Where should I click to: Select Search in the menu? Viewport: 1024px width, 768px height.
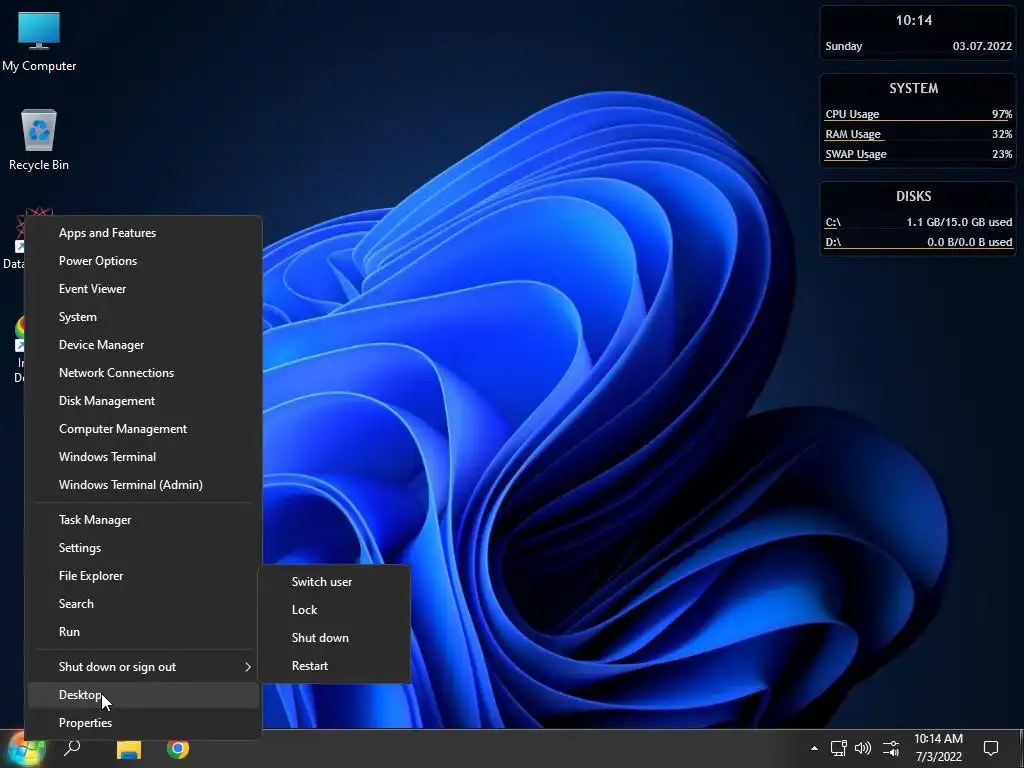[x=144, y=604]
